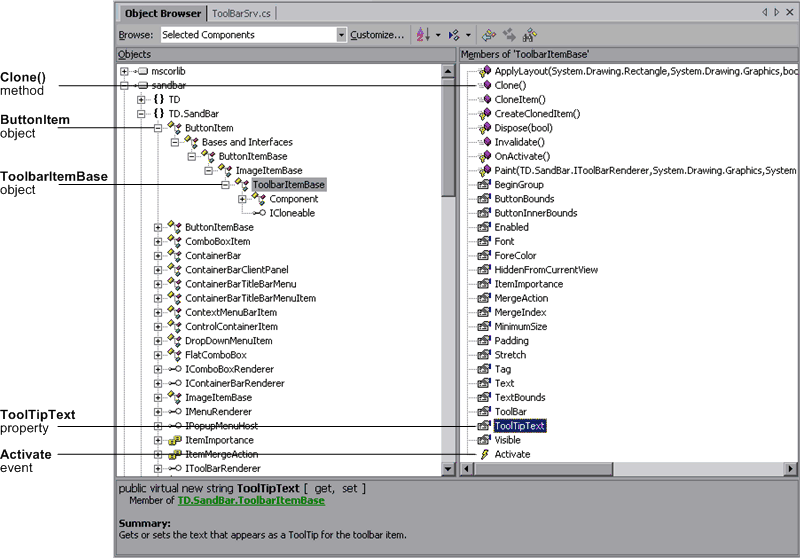
Task: Collapse the ButtonItem class node
Action: [158, 128]
